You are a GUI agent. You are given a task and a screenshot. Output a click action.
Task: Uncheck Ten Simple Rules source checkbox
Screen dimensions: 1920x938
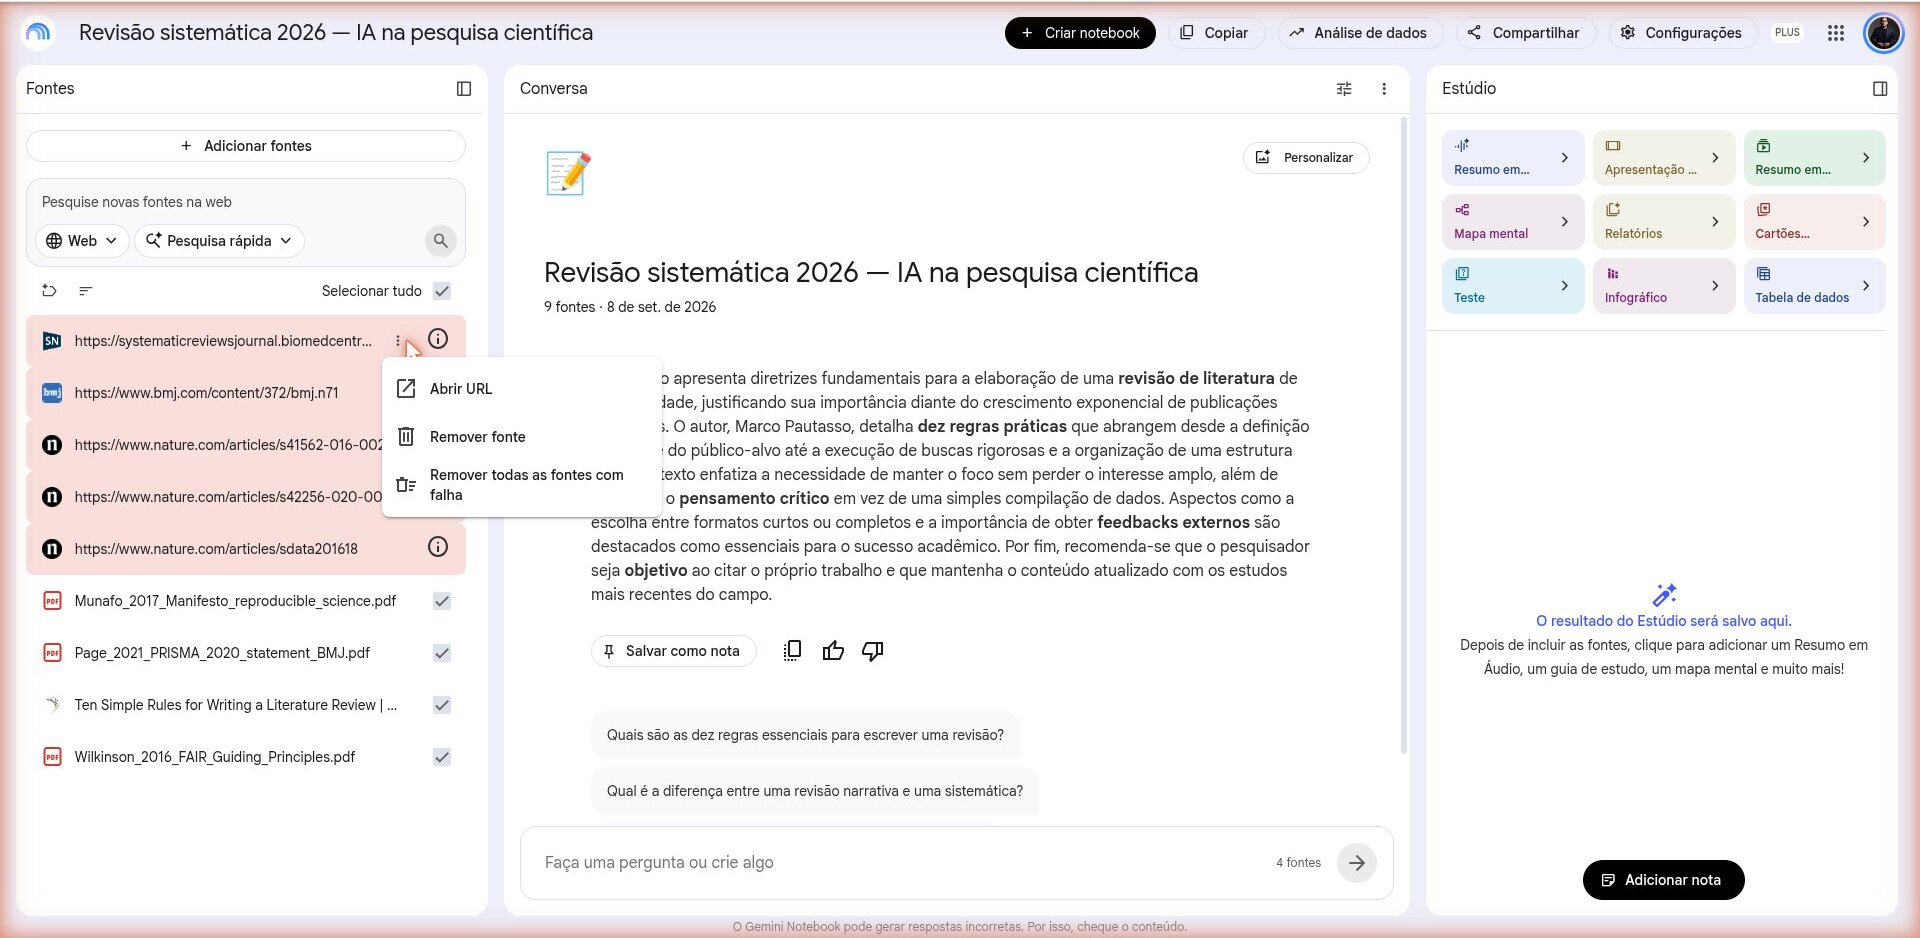coord(442,705)
